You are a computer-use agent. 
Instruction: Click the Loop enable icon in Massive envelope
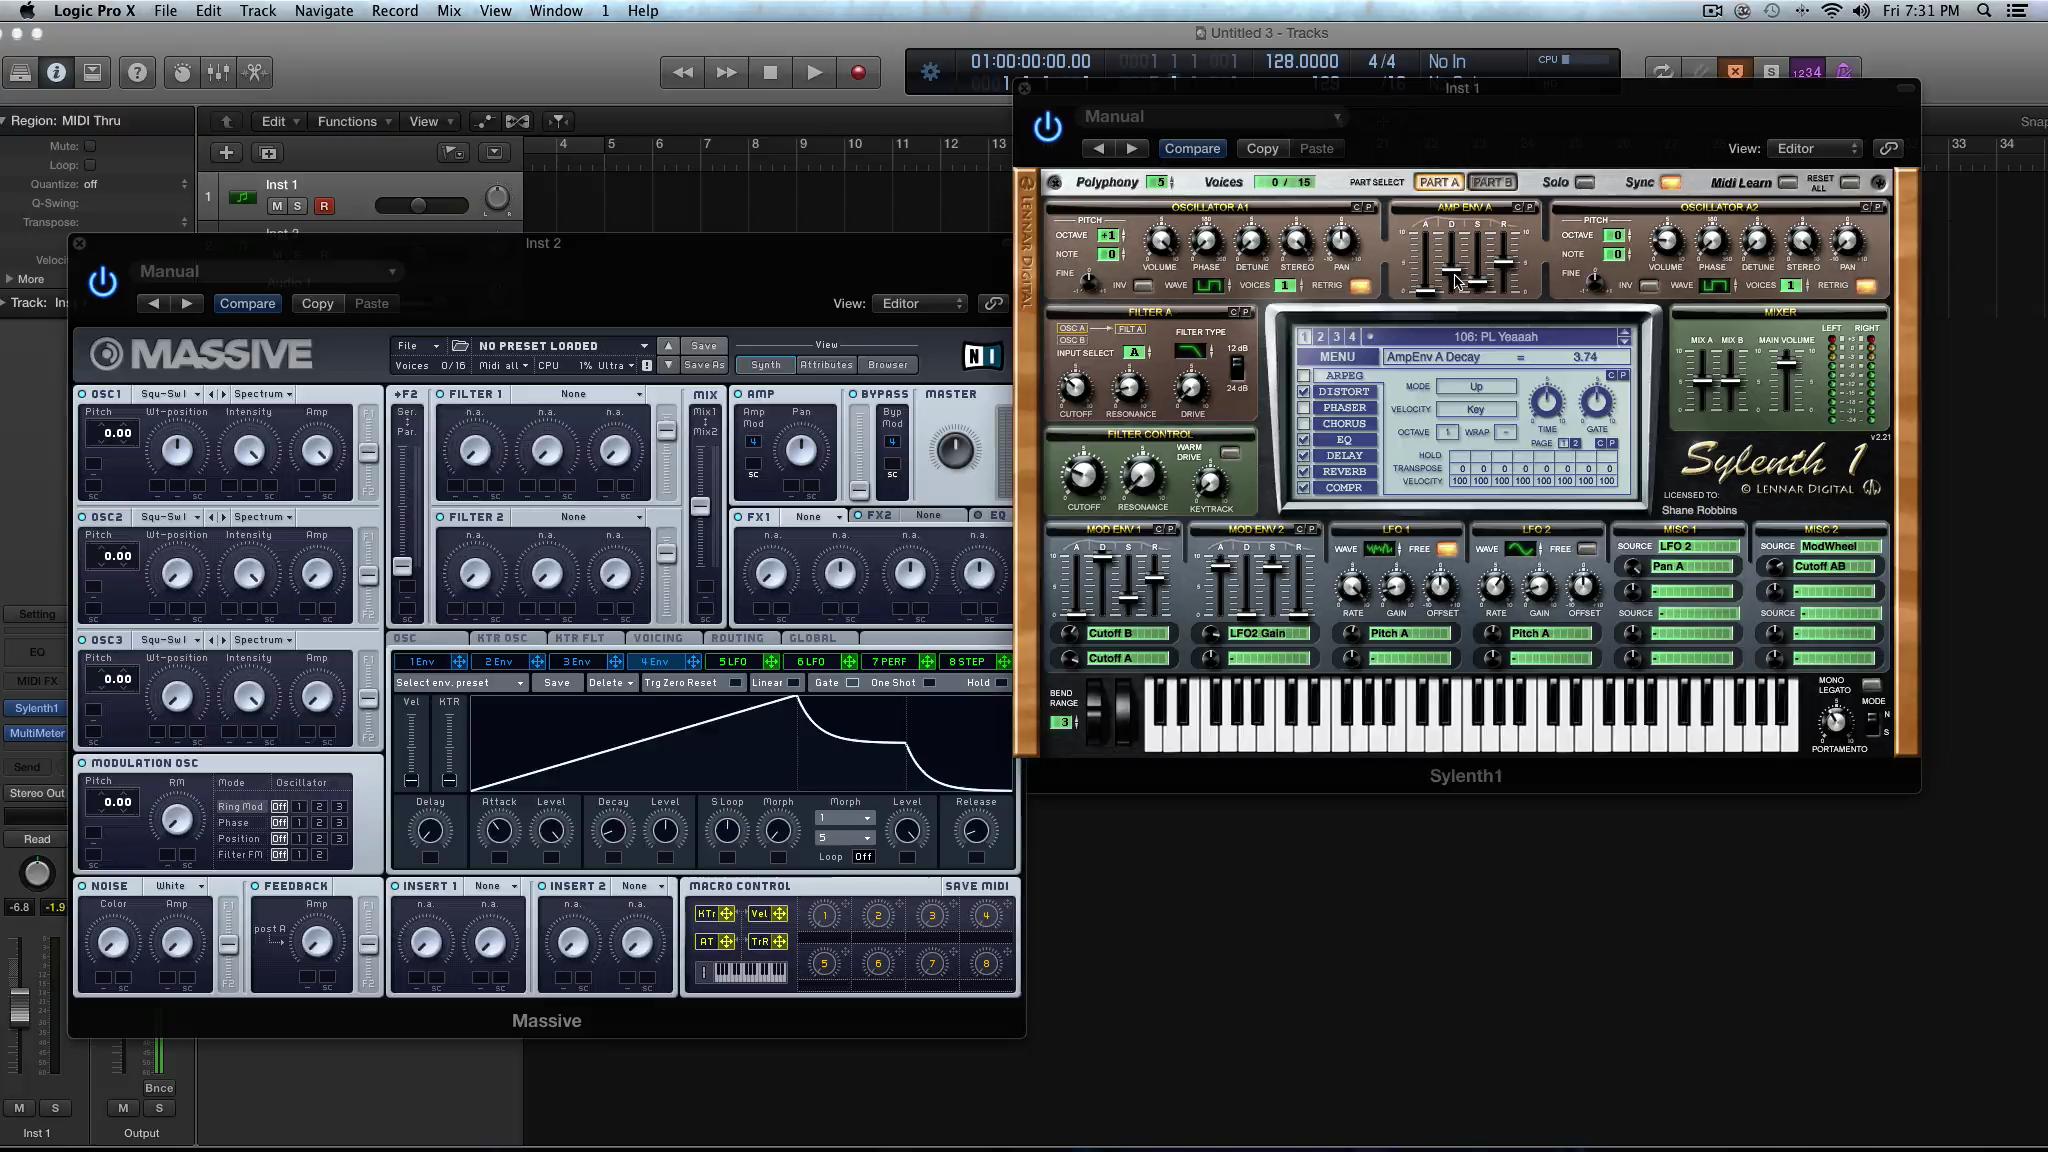(861, 855)
